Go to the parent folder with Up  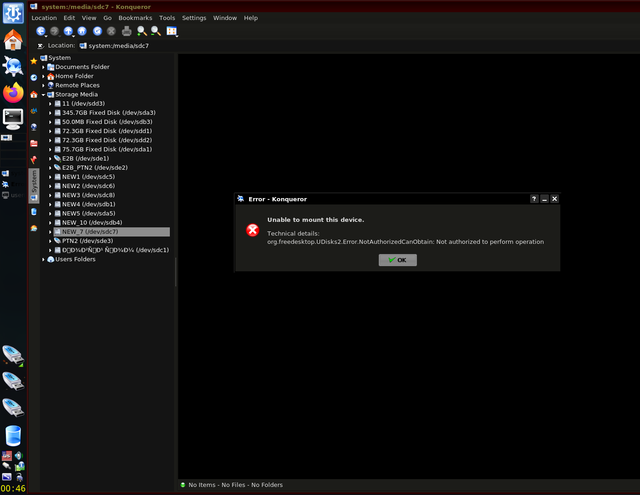coord(68,31)
